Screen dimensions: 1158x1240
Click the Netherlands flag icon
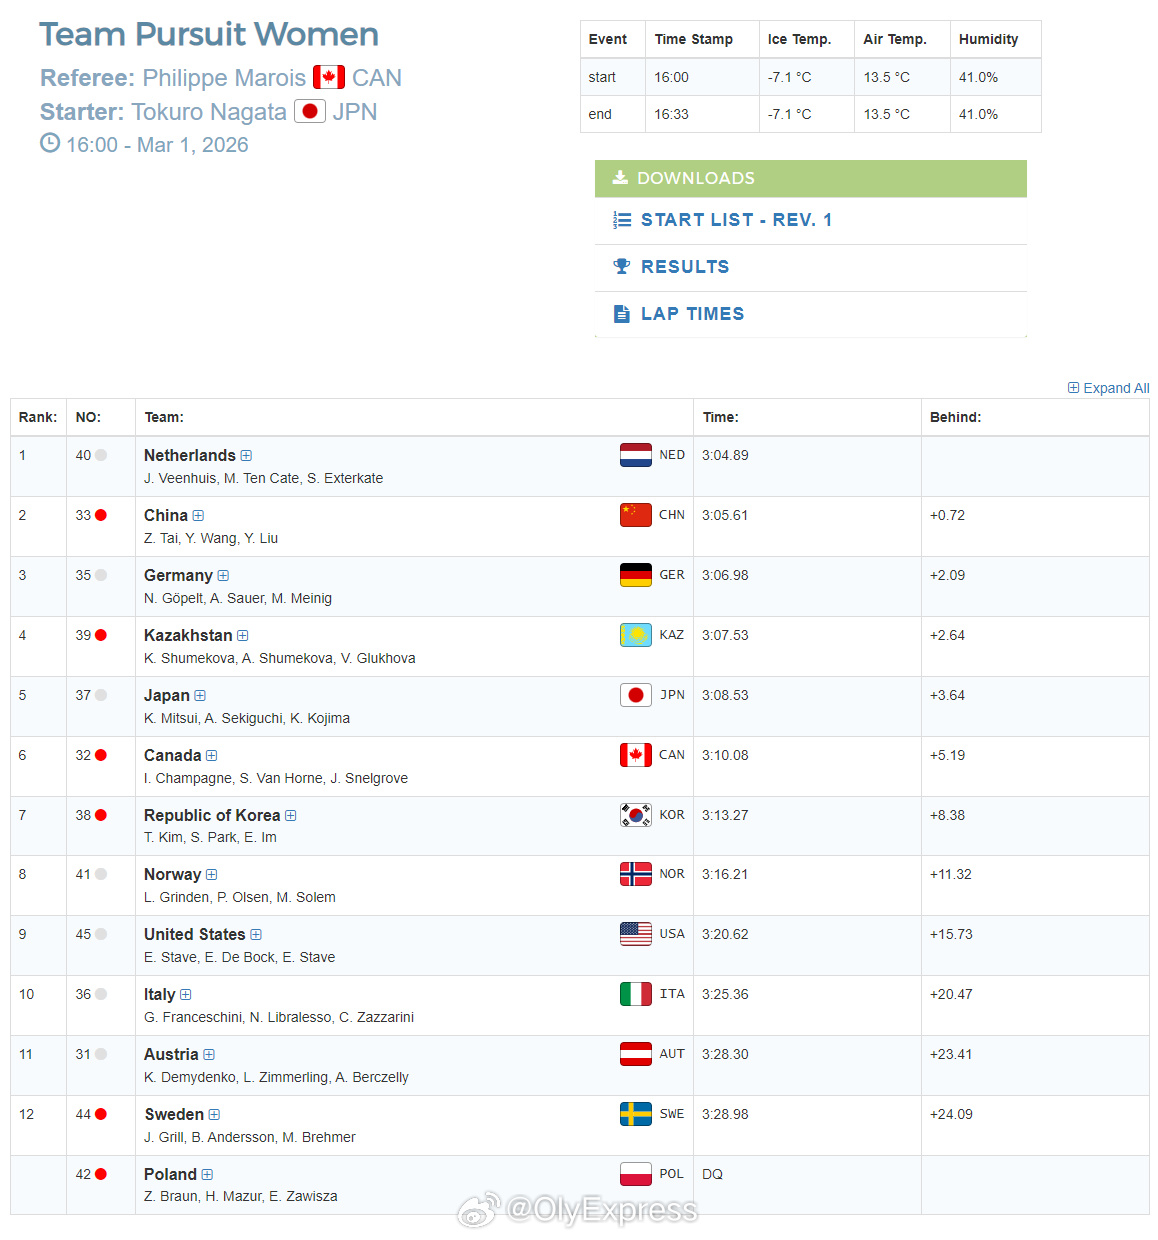pyautogui.click(x=635, y=455)
